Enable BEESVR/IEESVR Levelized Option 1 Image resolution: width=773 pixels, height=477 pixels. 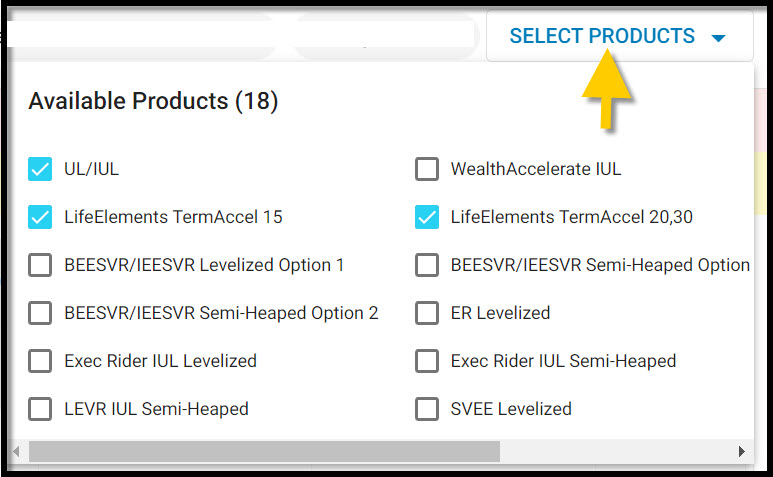click(40, 265)
